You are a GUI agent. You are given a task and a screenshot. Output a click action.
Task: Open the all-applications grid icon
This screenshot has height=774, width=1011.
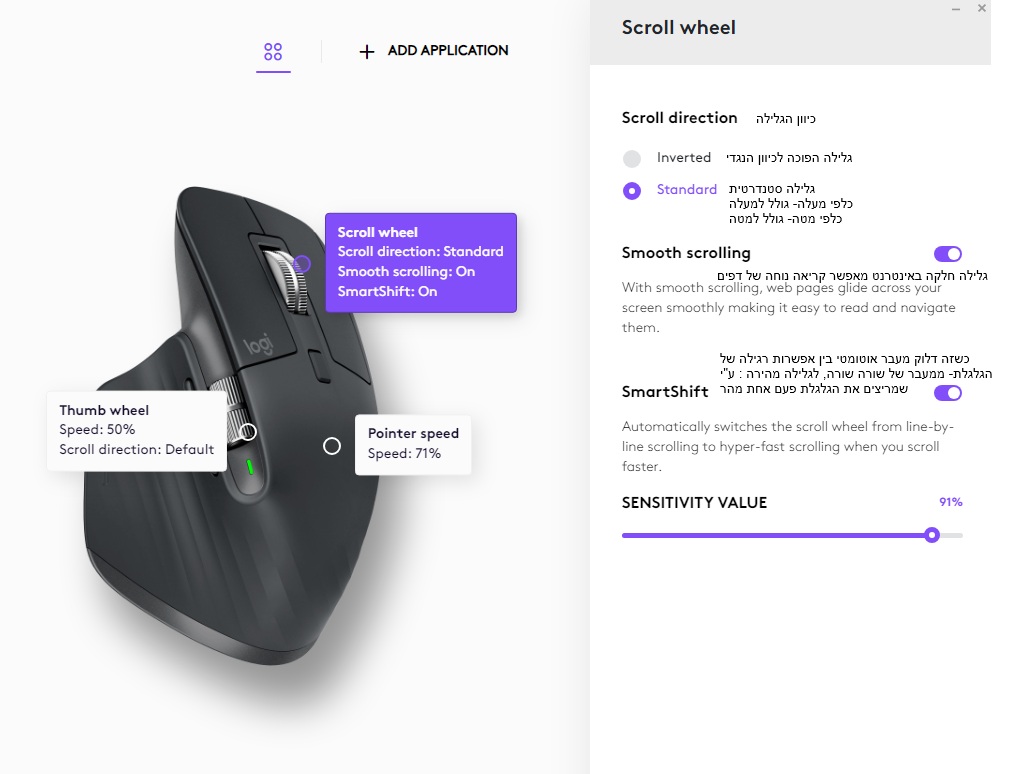[273, 52]
